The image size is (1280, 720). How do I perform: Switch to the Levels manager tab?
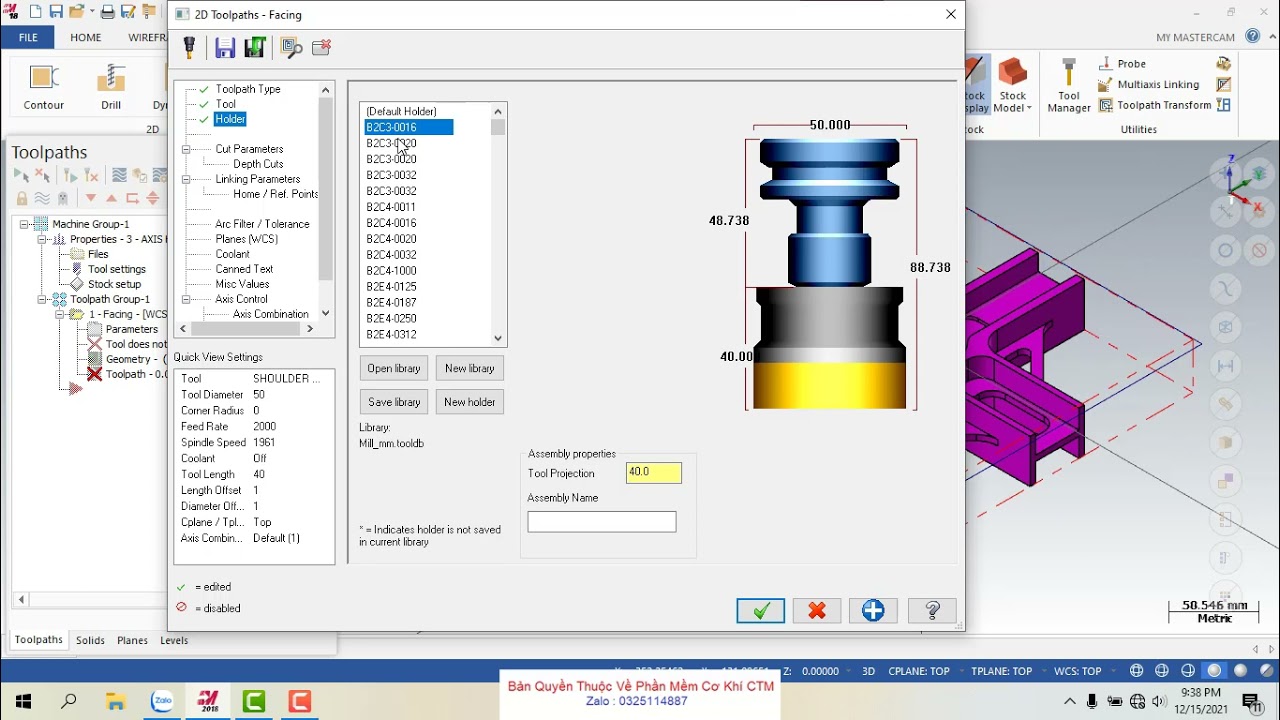tap(174, 640)
